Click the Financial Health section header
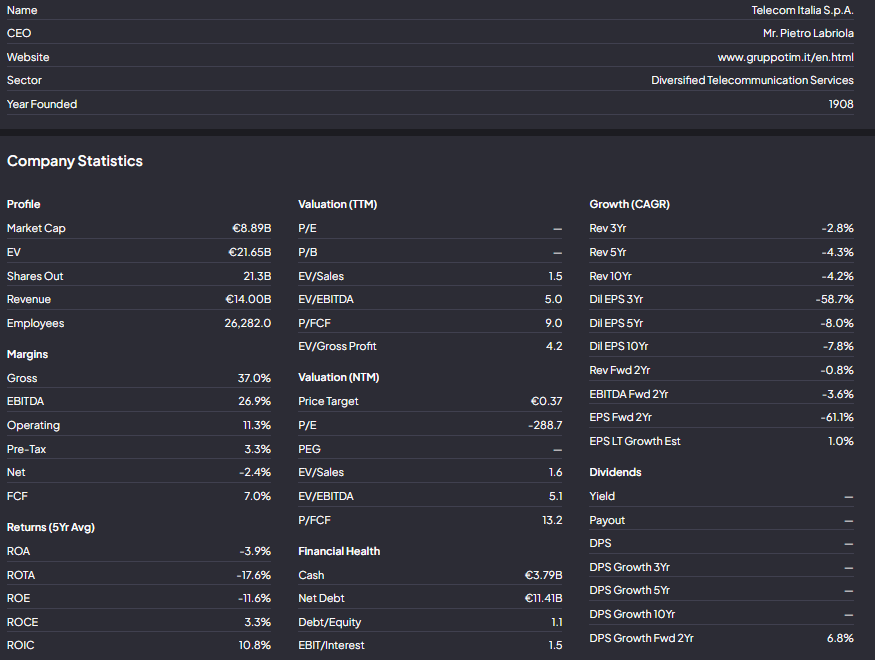The image size is (875, 660). point(339,552)
